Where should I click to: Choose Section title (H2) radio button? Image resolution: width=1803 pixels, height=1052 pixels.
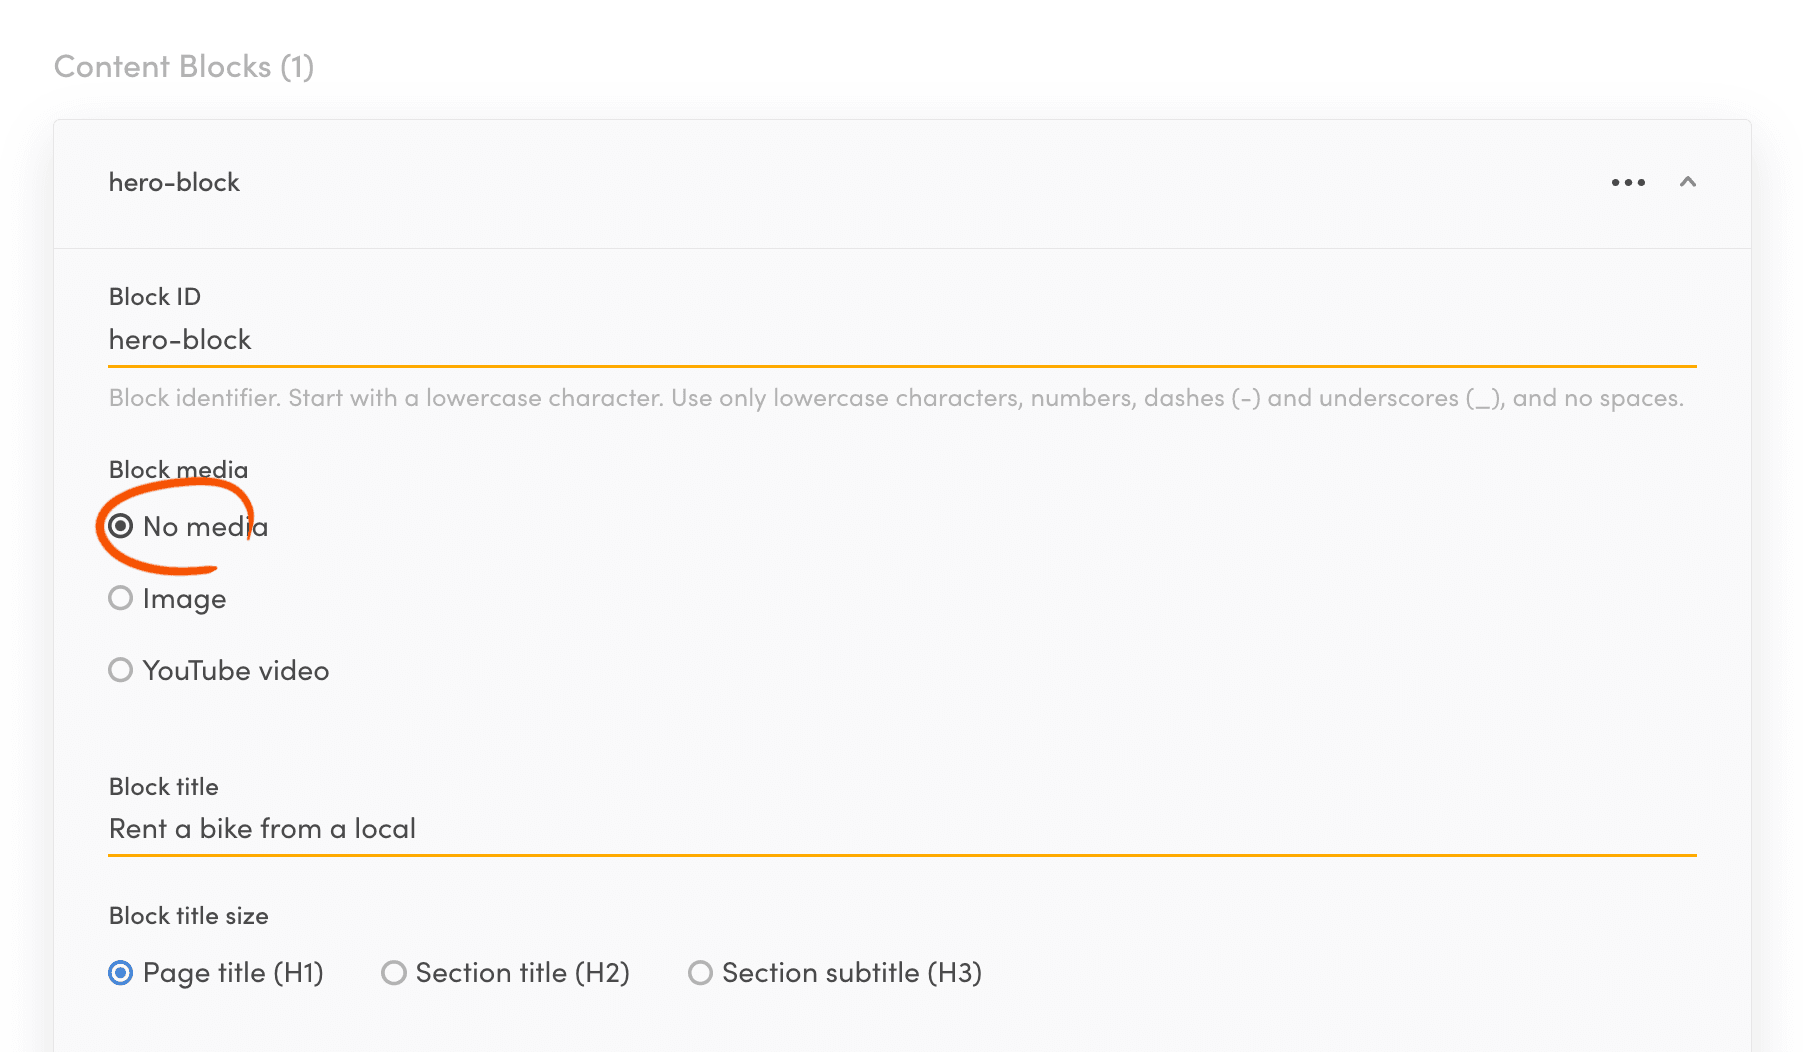coord(394,973)
